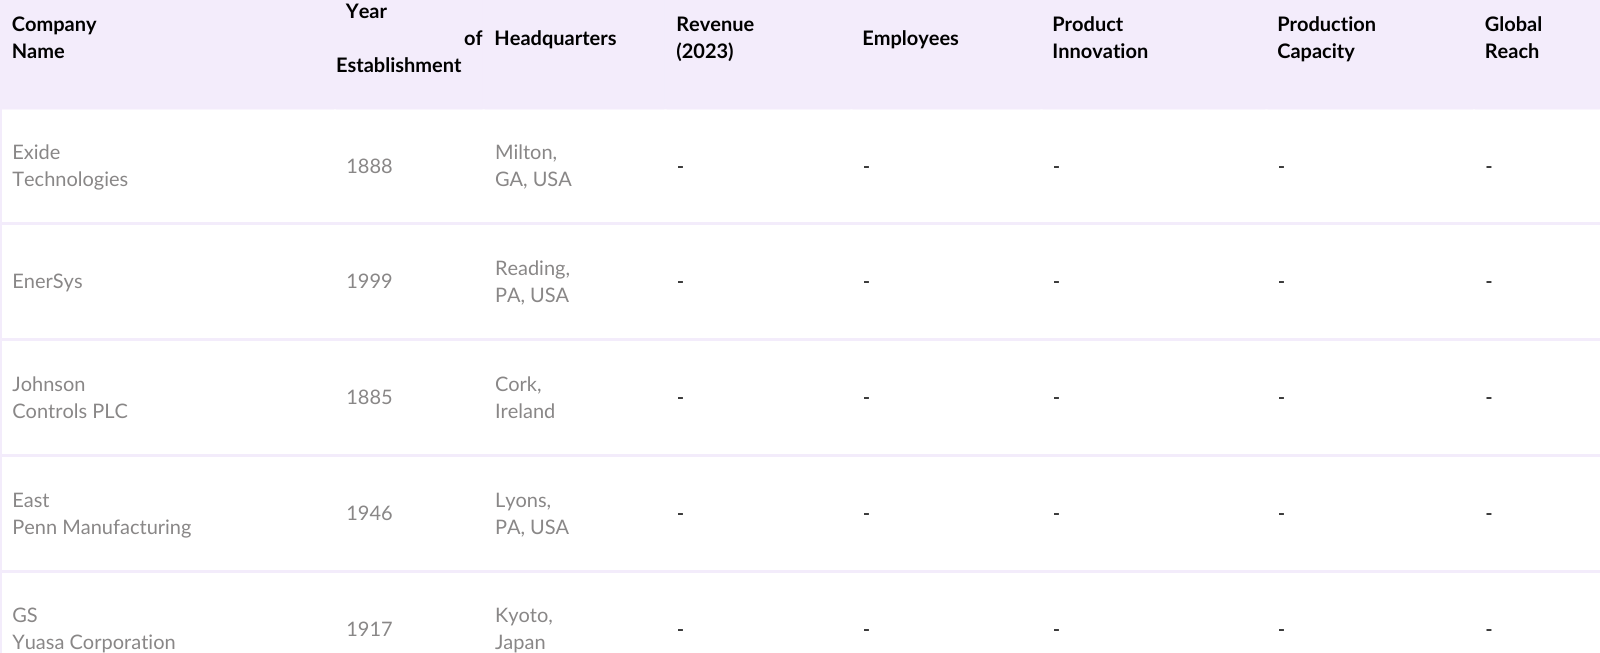The image size is (1600, 653).
Task: Select the GS Yuasa Corporation cell
Action: 93,629
